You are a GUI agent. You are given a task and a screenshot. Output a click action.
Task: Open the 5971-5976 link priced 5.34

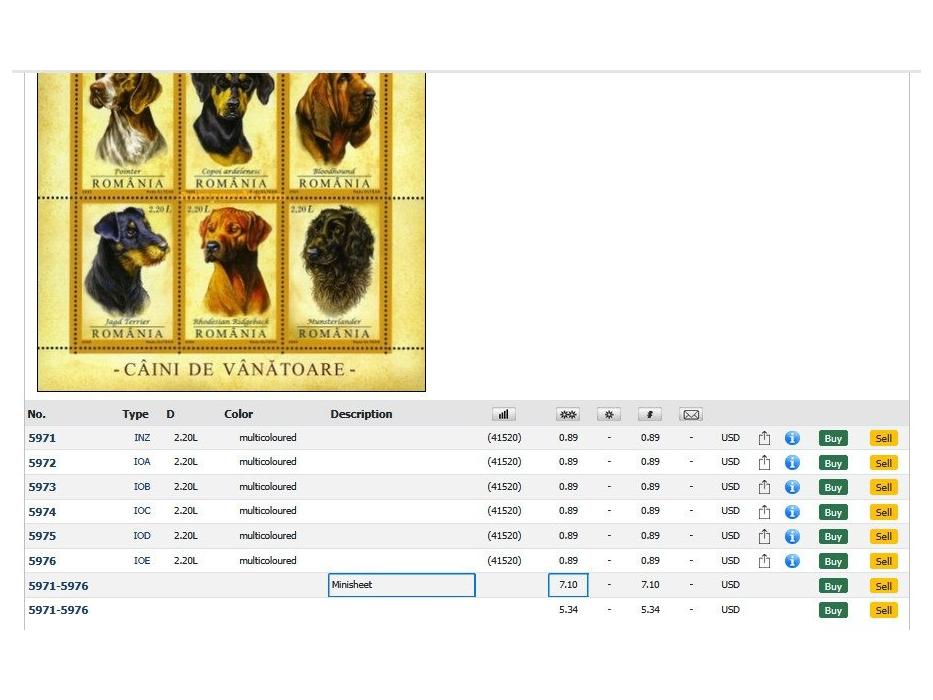(58, 610)
